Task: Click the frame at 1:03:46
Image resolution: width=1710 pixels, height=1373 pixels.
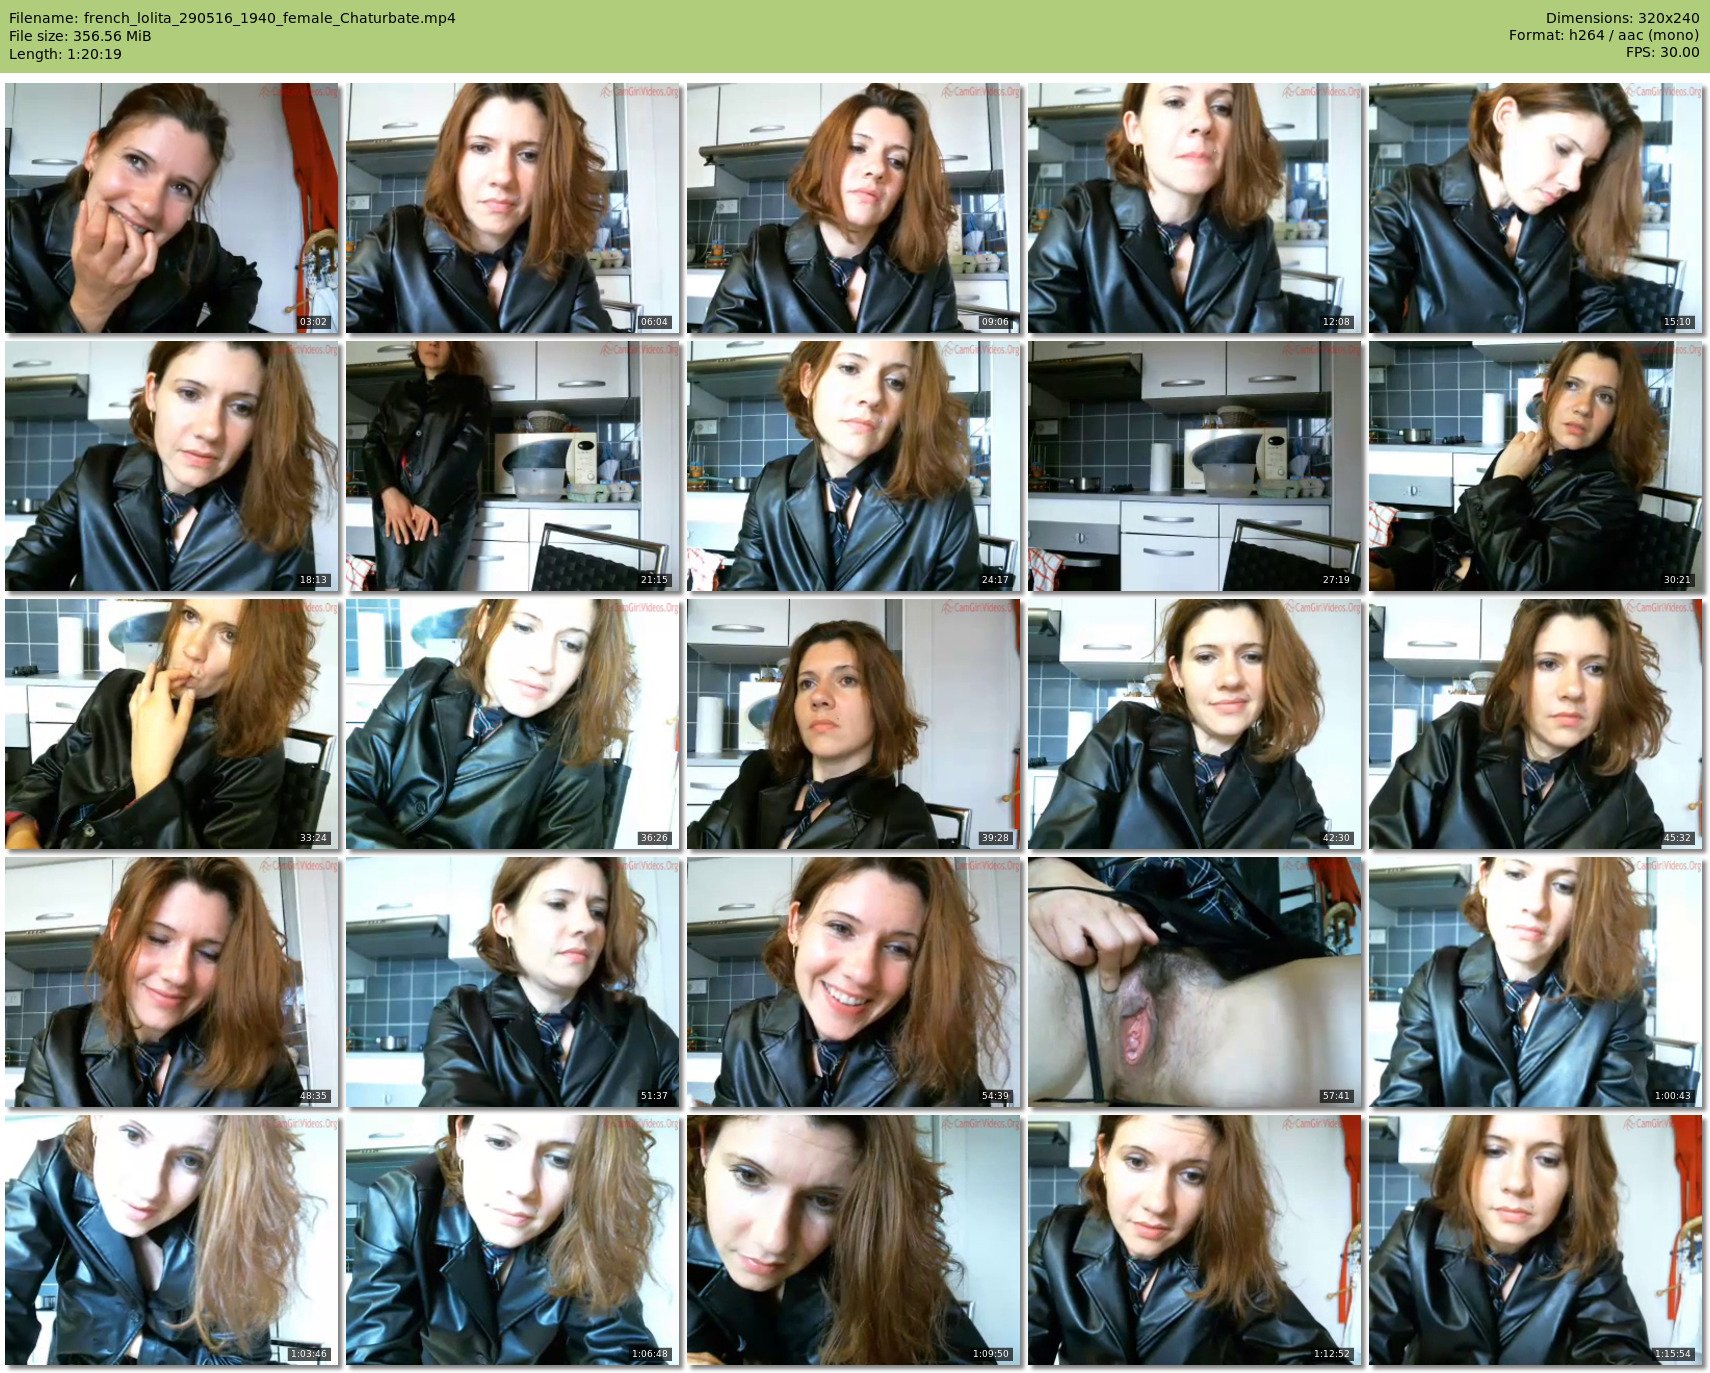Action: (x=172, y=1240)
